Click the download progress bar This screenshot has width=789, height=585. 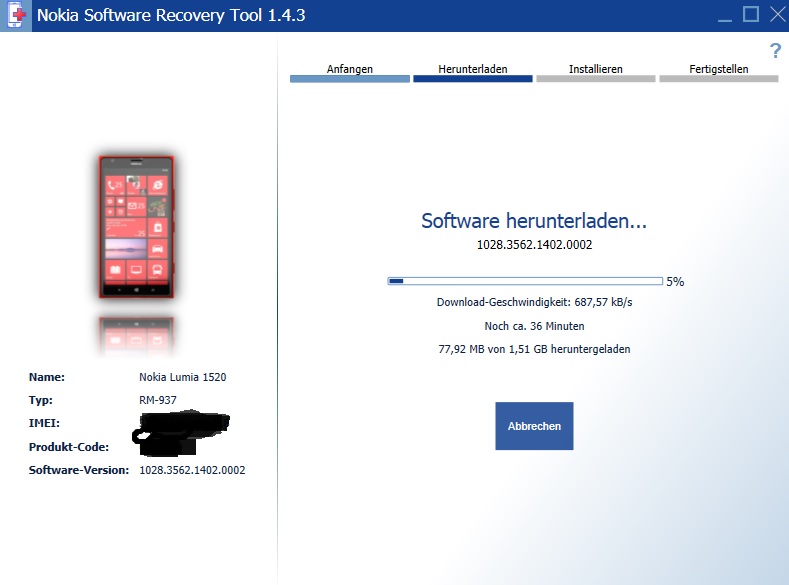coord(525,281)
